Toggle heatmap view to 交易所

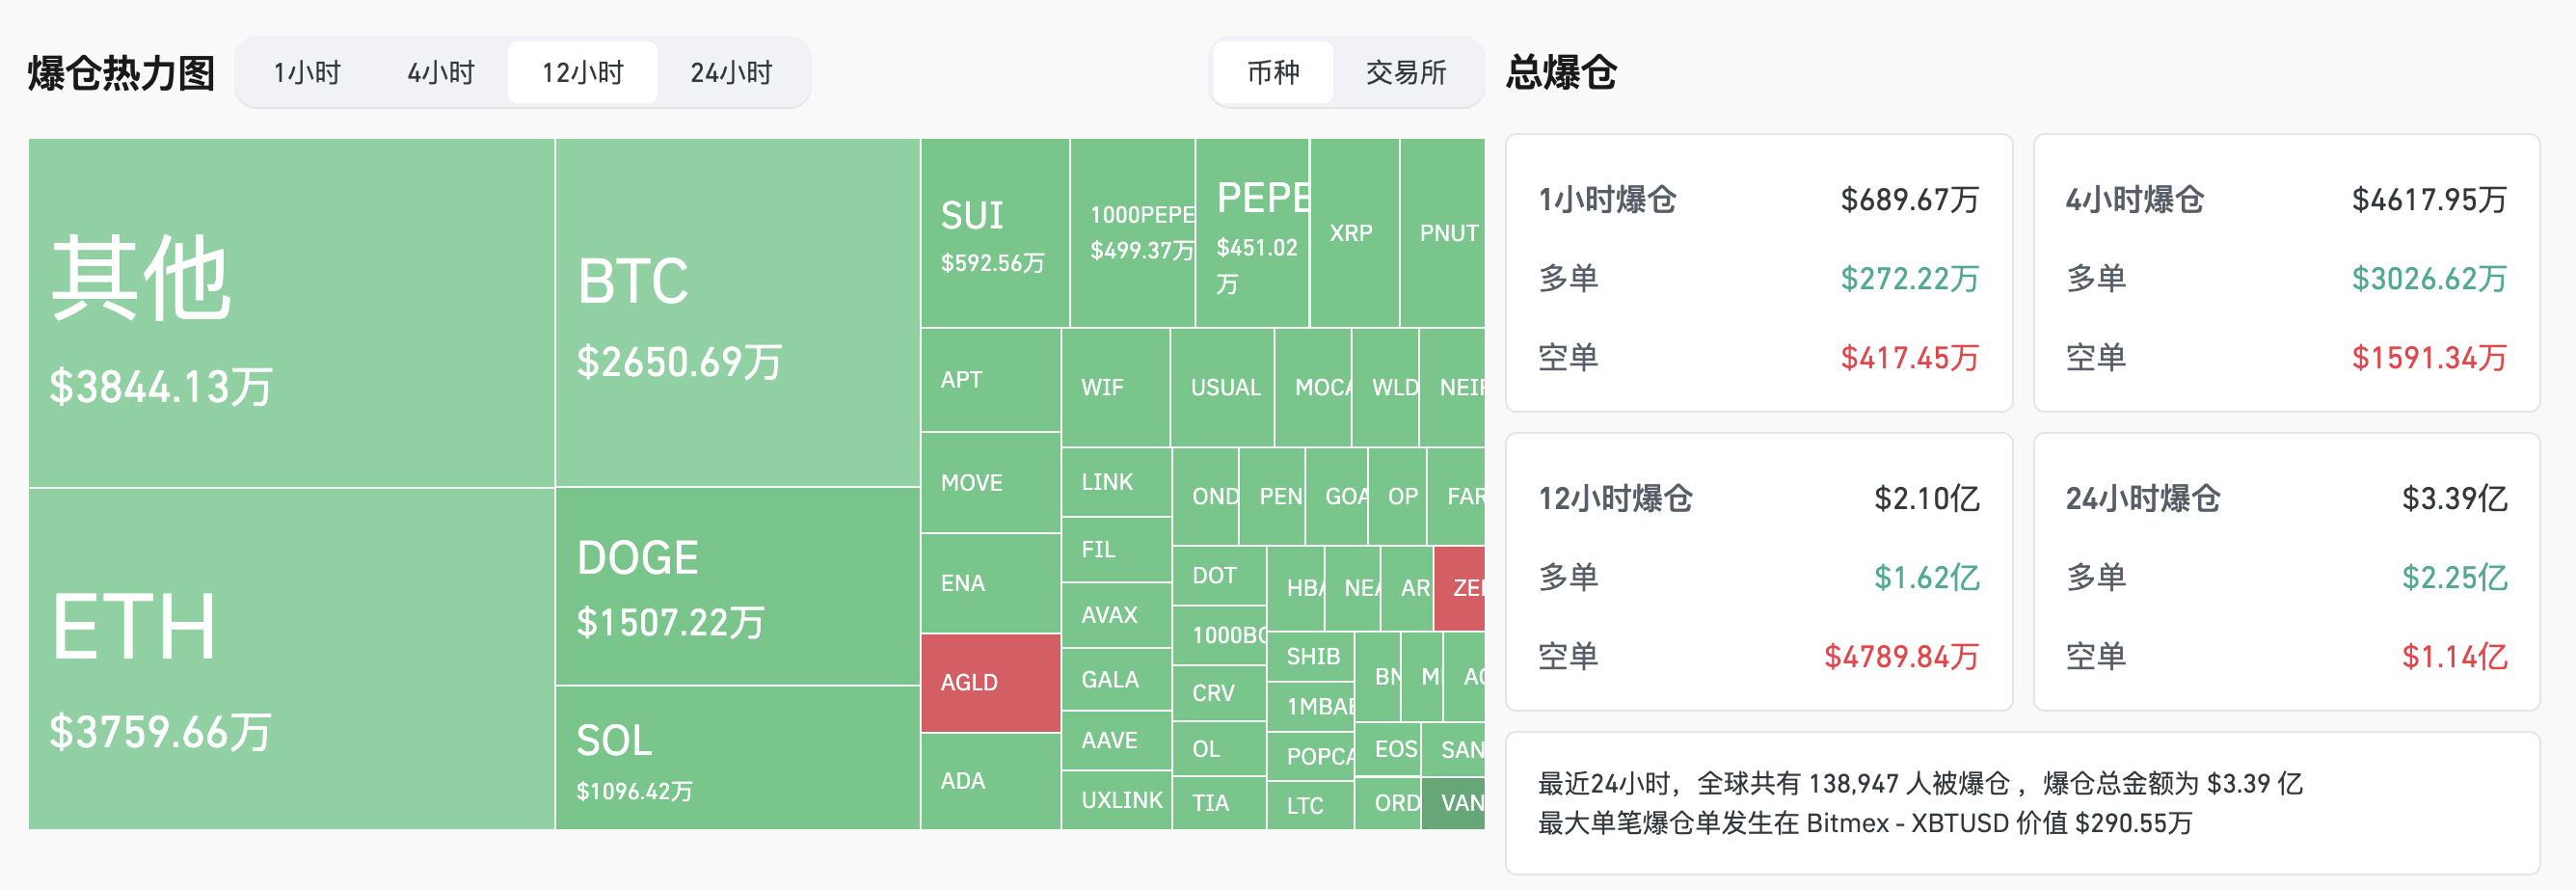point(1406,72)
